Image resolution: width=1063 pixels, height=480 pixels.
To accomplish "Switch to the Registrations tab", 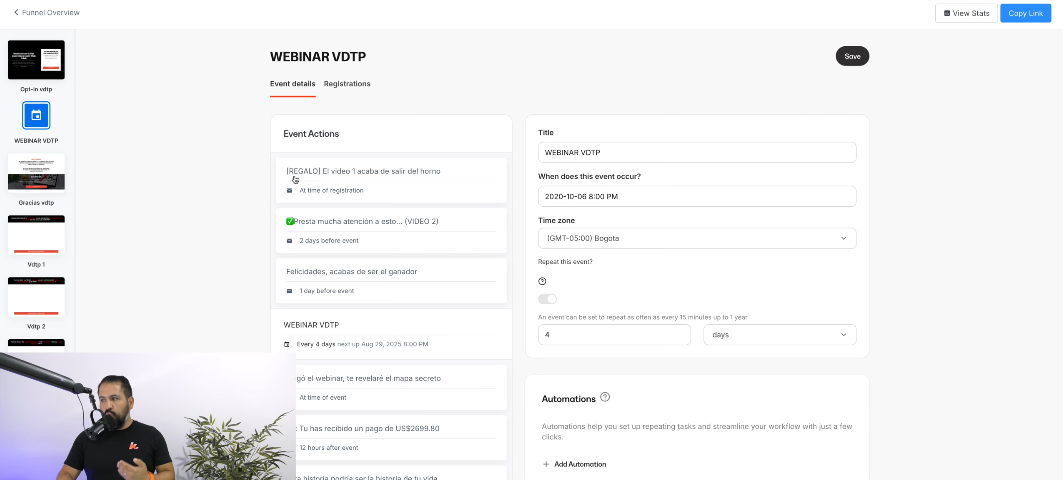I will (x=347, y=84).
